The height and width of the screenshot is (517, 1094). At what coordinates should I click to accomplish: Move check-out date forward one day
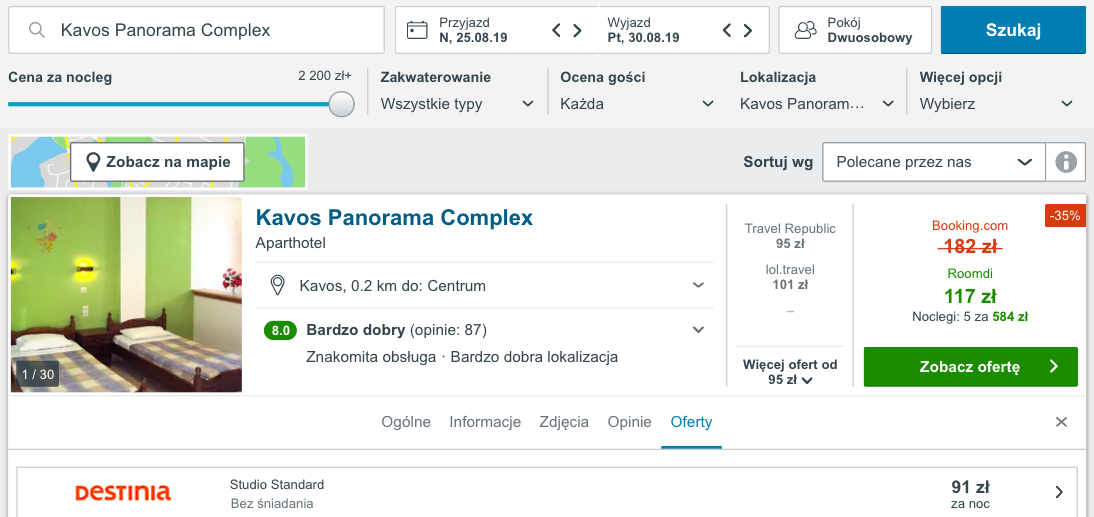click(x=748, y=30)
